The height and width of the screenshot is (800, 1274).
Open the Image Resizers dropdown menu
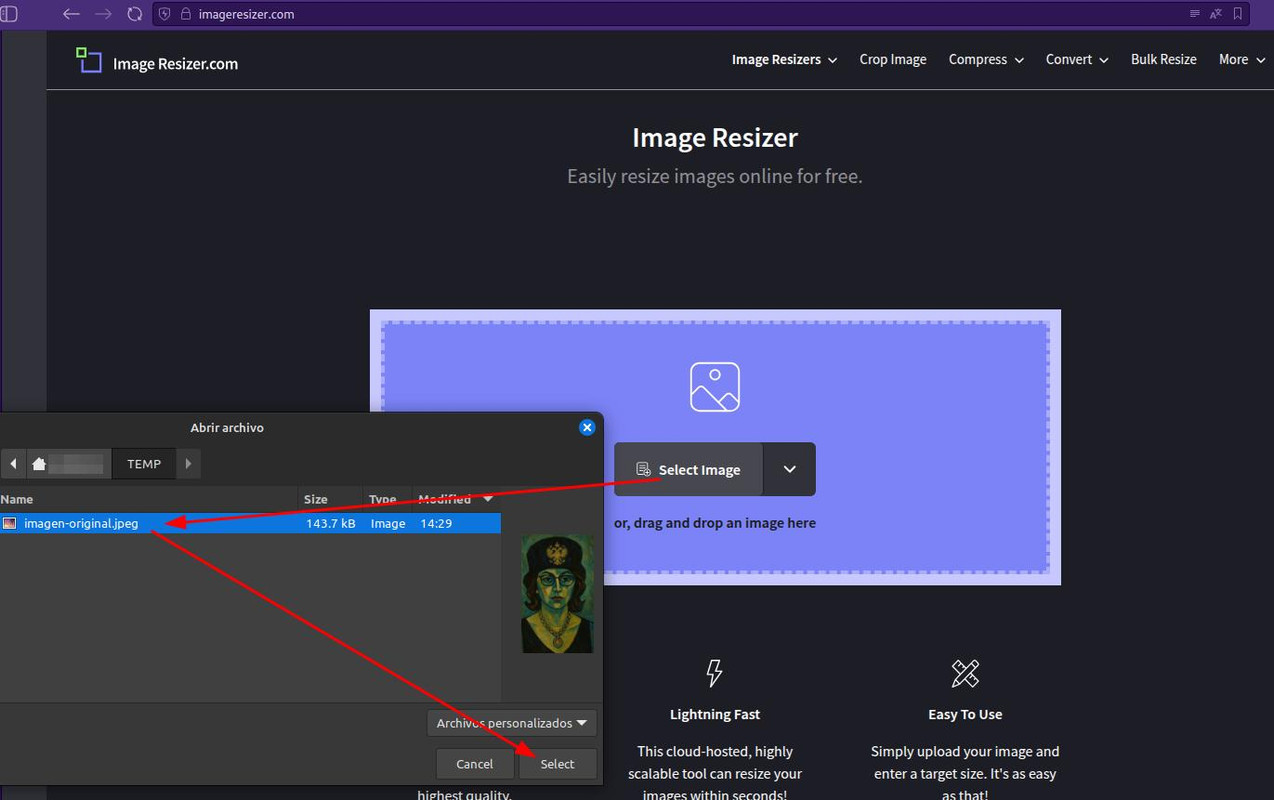tap(784, 60)
